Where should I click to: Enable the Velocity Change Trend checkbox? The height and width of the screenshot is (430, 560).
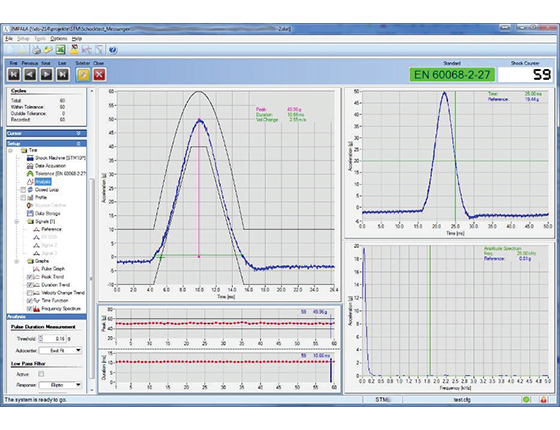[30, 293]
